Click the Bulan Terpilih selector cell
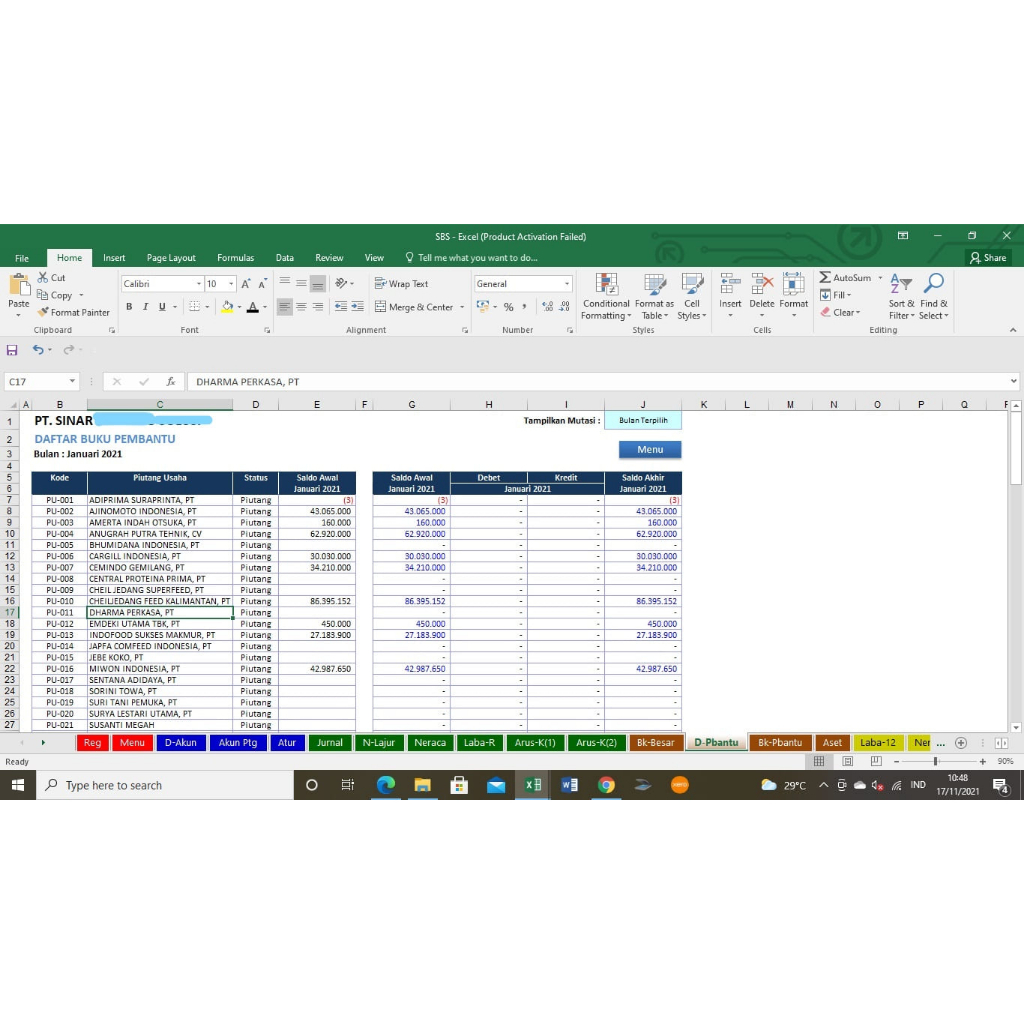 click(643, 421)
